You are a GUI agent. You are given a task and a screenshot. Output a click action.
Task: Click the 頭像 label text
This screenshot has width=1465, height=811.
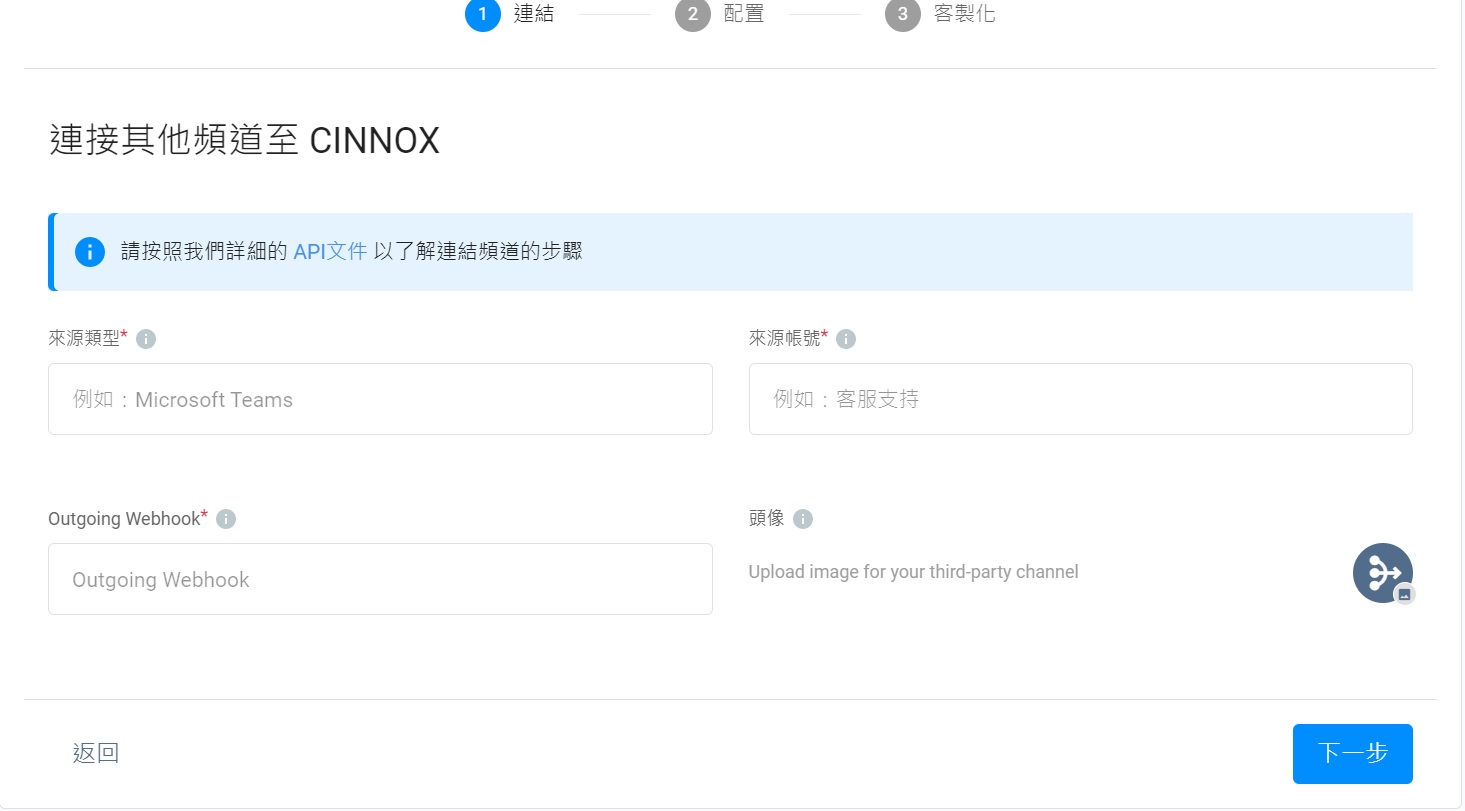tap(766, 519)
